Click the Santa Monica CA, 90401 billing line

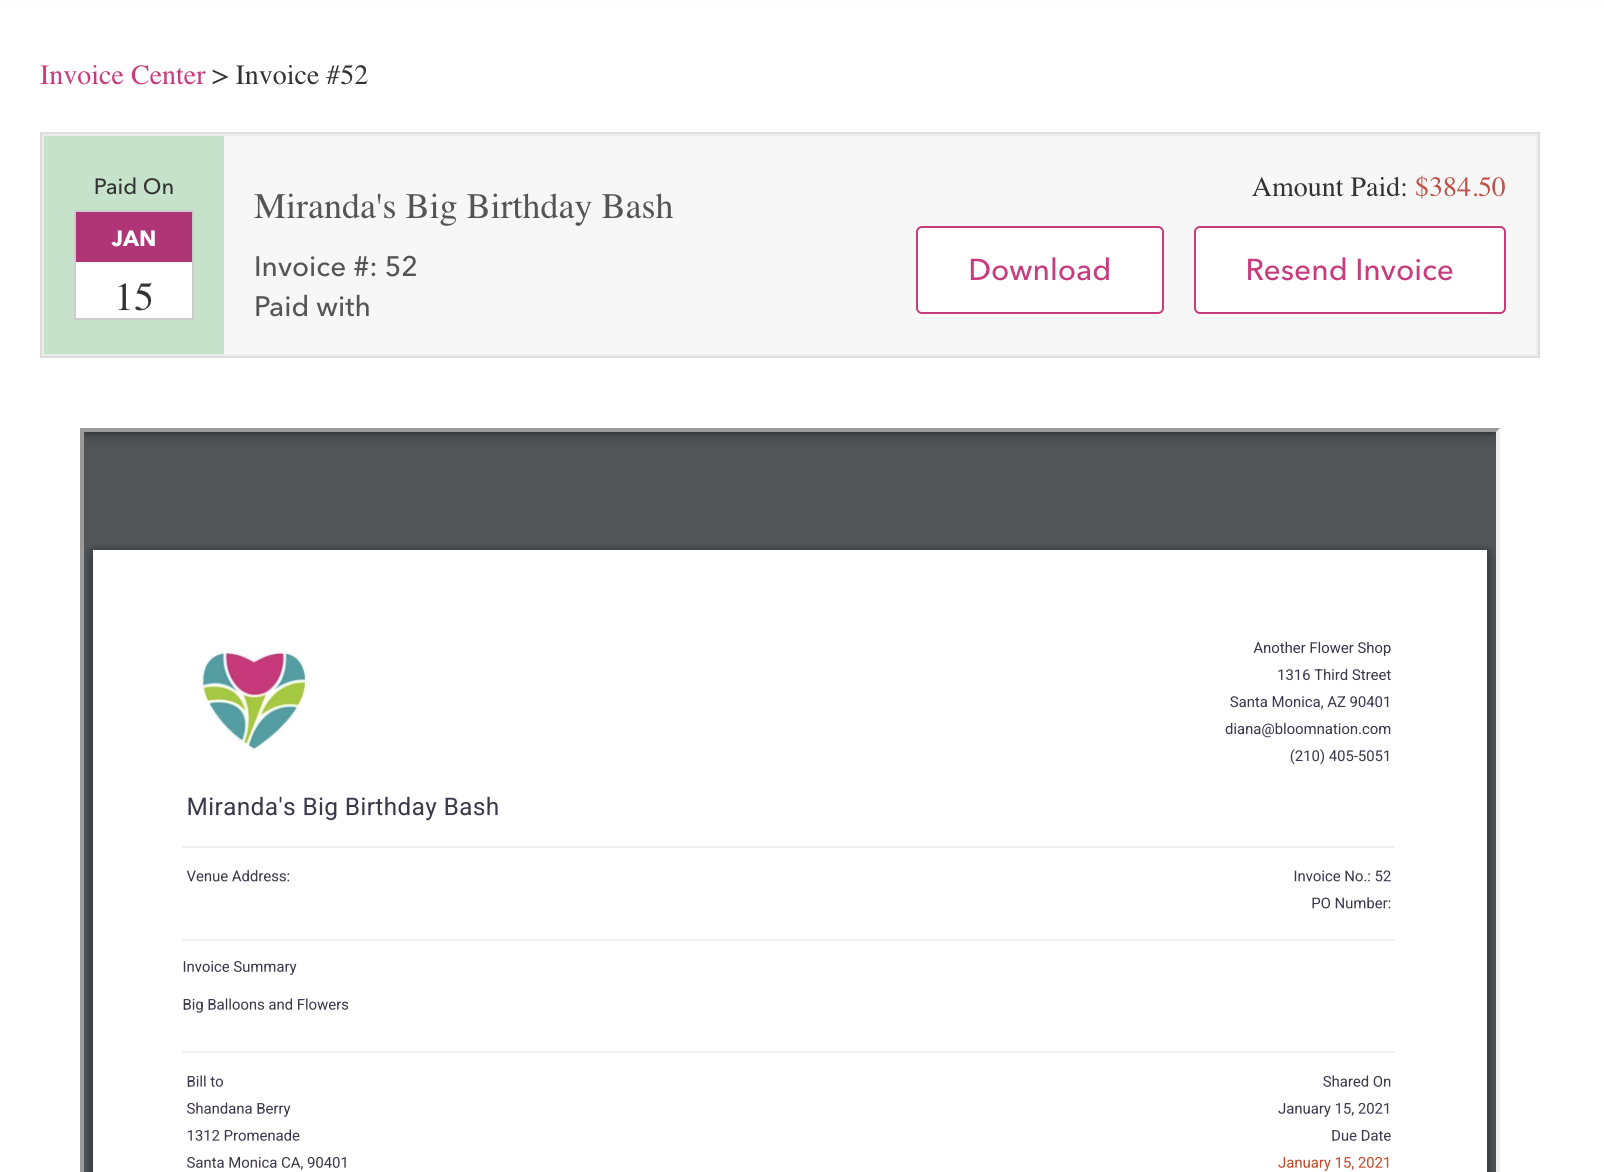(x=267, y=1163)
